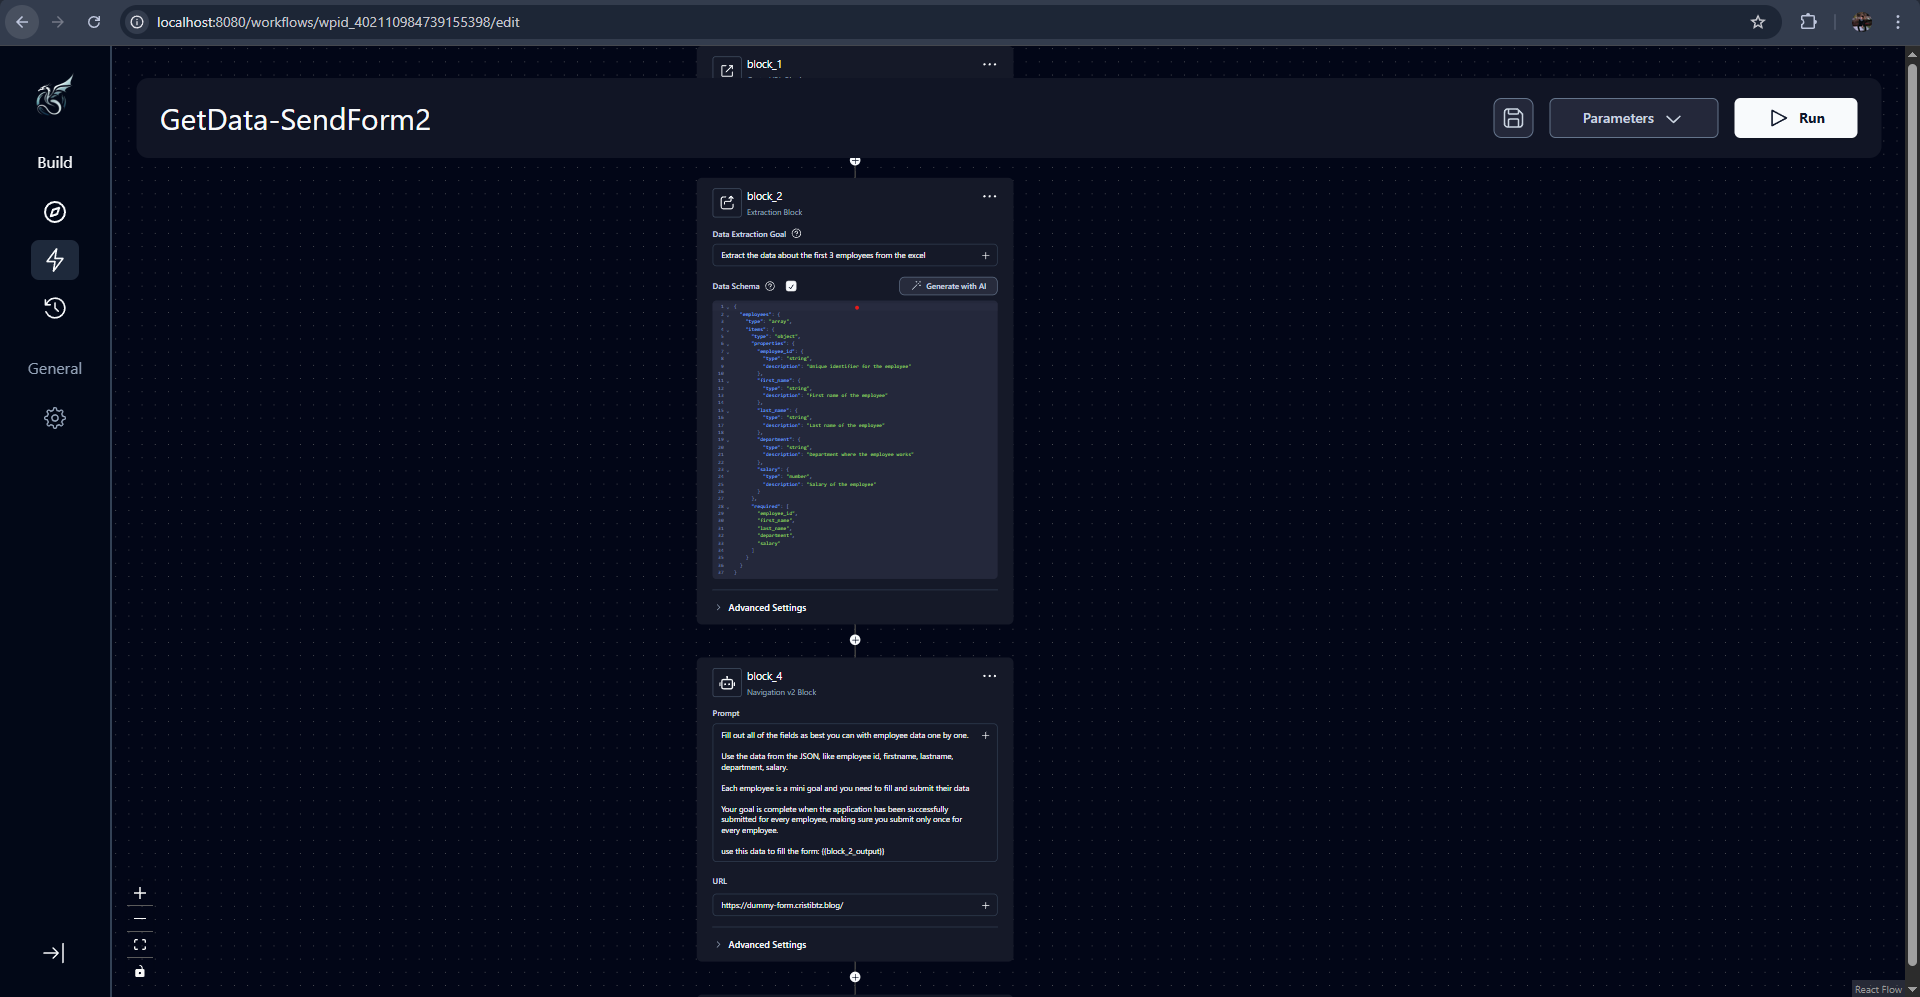
Task: Click the block_1 title label
Action: click(x=764, y=64)
